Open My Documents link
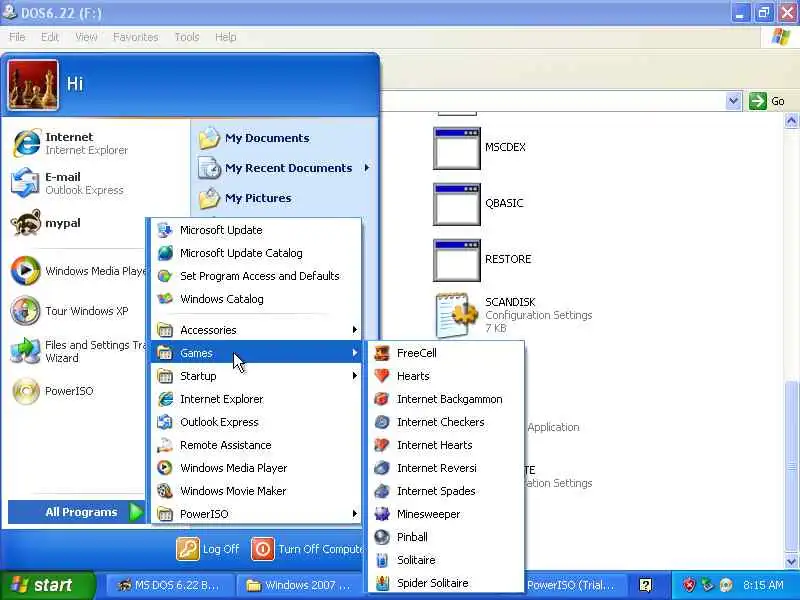Screen dimensions: 800x600 pos(254,138)
